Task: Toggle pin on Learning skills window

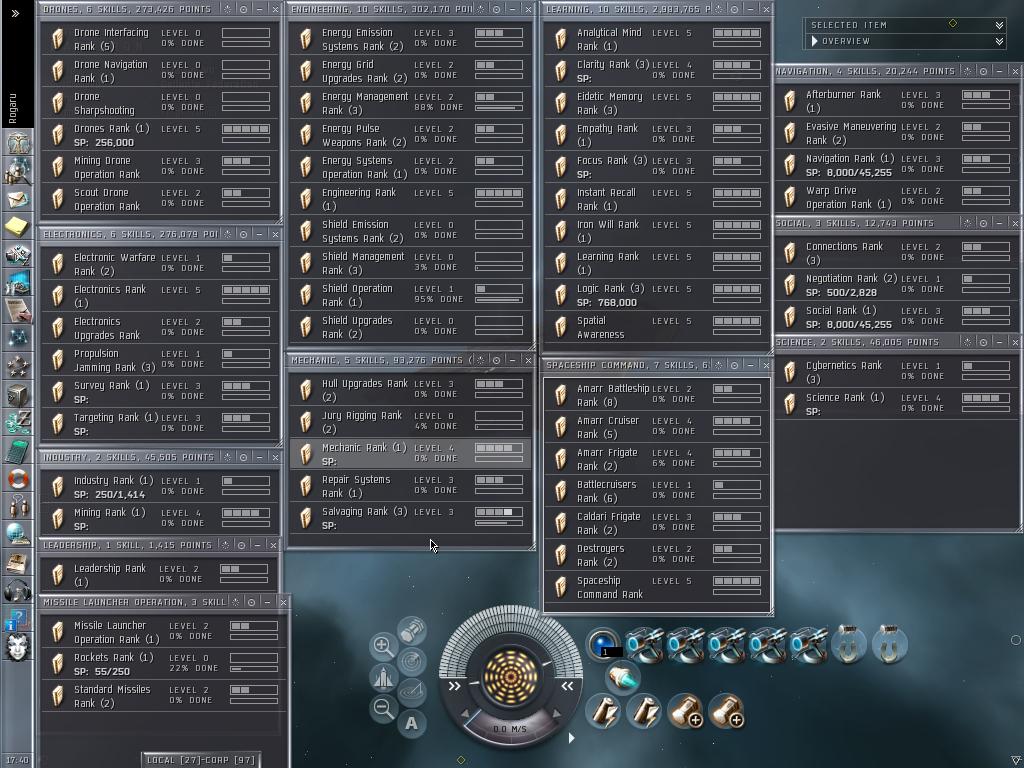Action: coord(718,9)
